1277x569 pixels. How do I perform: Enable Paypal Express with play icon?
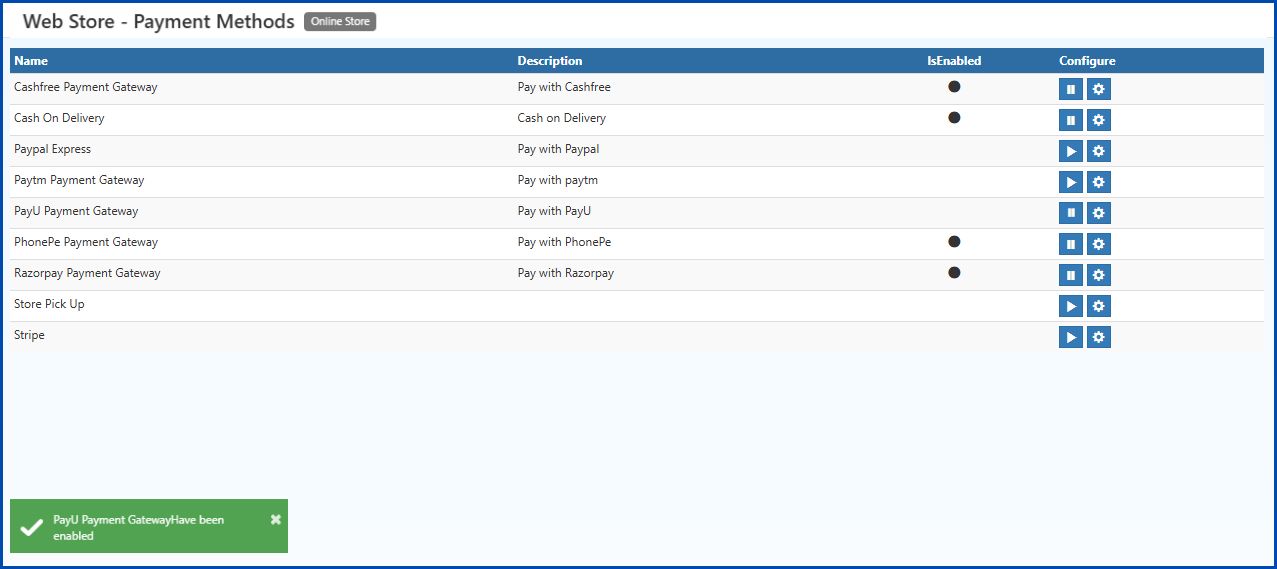1070,151
